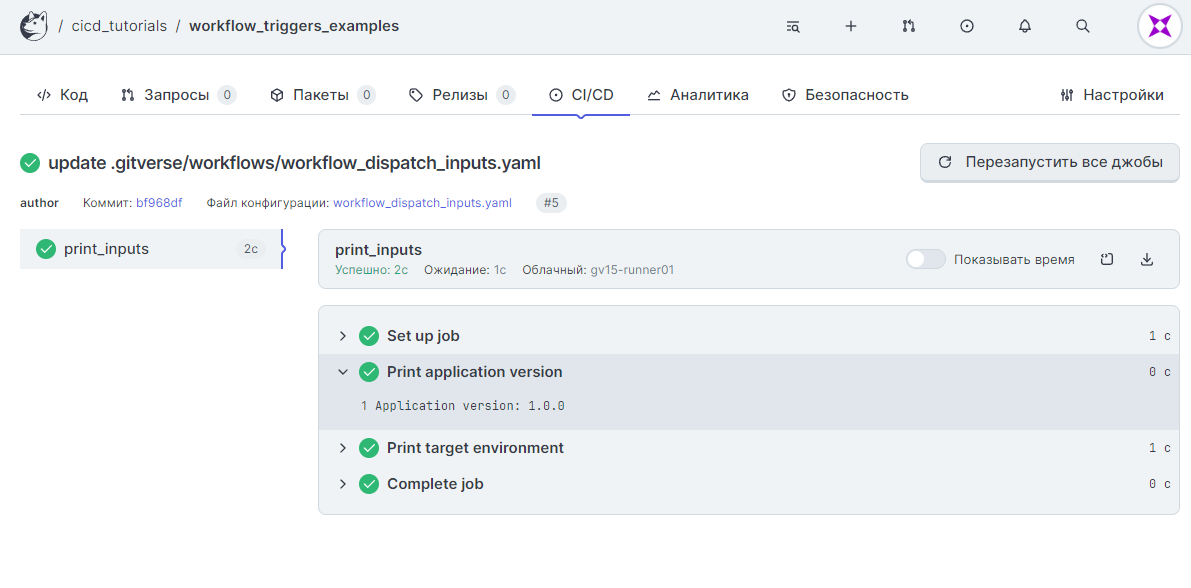Expand the Print target environment step

[x=343, y=448]
